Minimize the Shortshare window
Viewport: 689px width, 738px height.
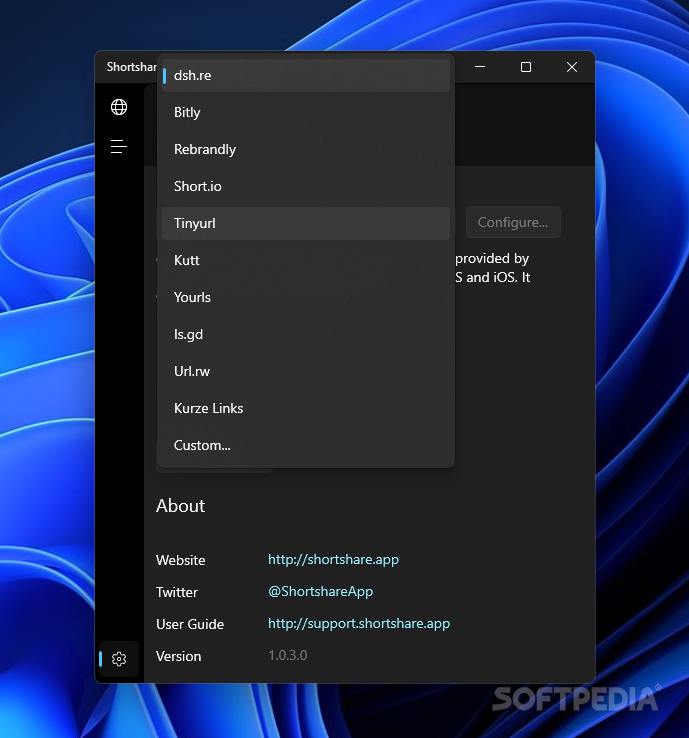point(480,67)
